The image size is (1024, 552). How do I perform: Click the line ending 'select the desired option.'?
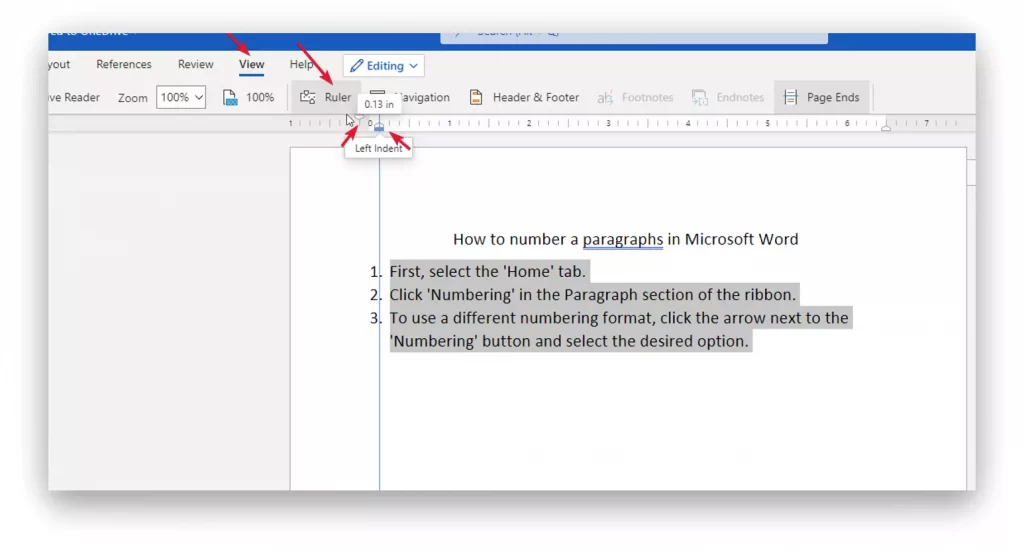pos(569,341)
